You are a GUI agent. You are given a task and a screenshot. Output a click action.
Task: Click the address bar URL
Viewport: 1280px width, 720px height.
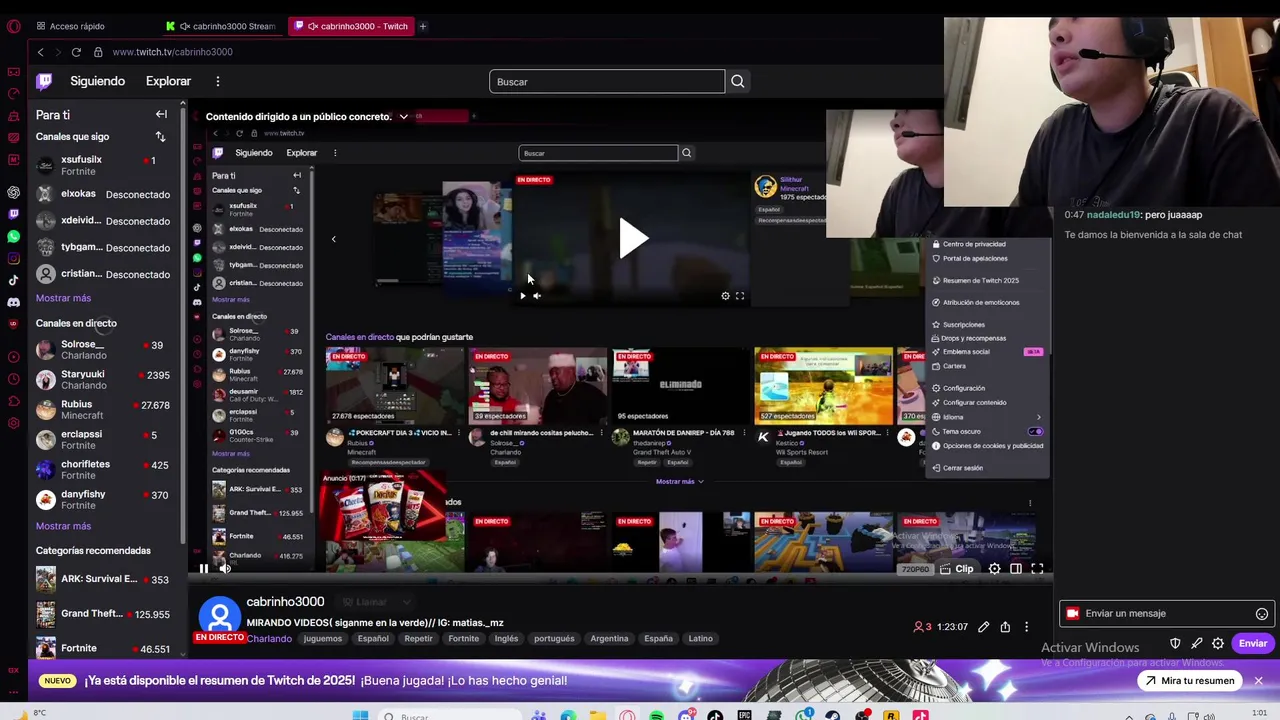(x=173, y=52)
